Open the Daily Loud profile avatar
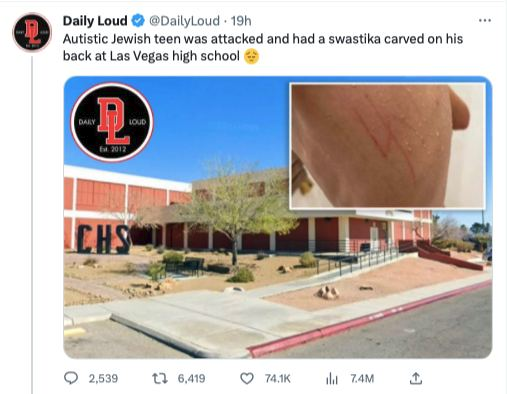This screenshot has width=507, height=394. point(32,32)
